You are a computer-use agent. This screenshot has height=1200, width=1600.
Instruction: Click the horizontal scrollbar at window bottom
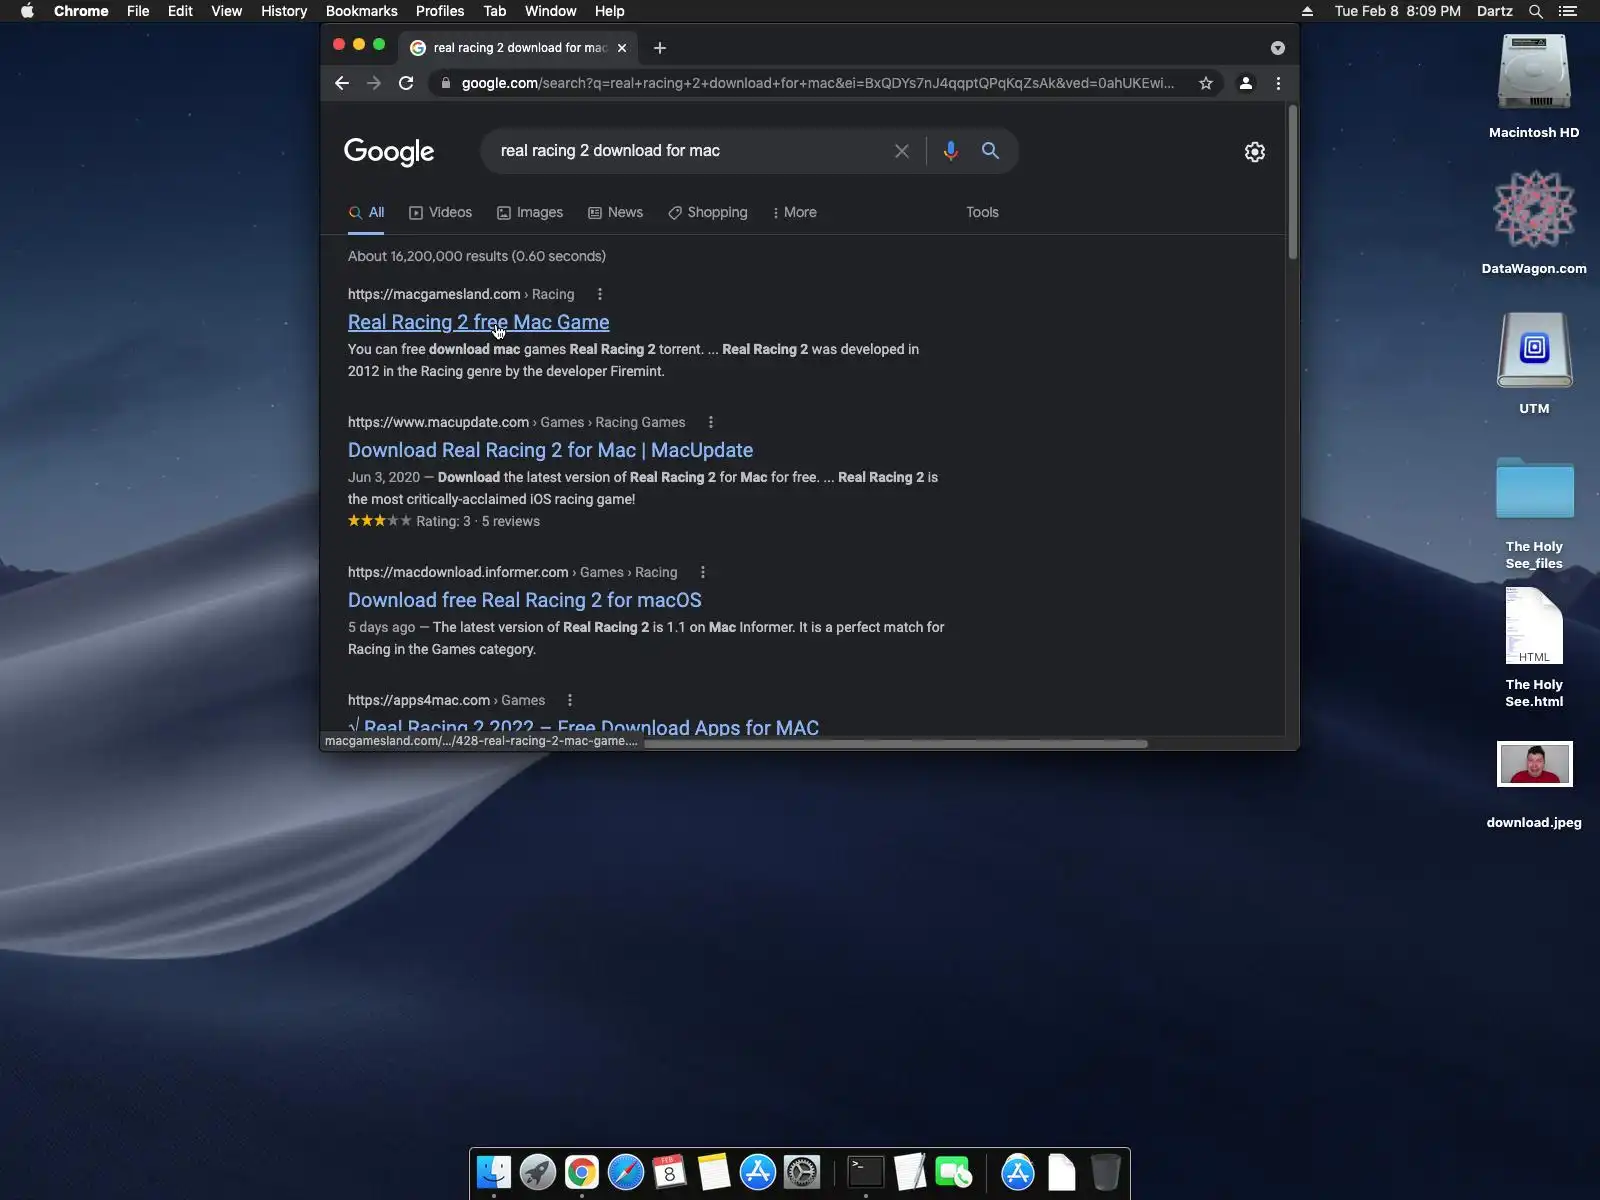coord(896,744)
